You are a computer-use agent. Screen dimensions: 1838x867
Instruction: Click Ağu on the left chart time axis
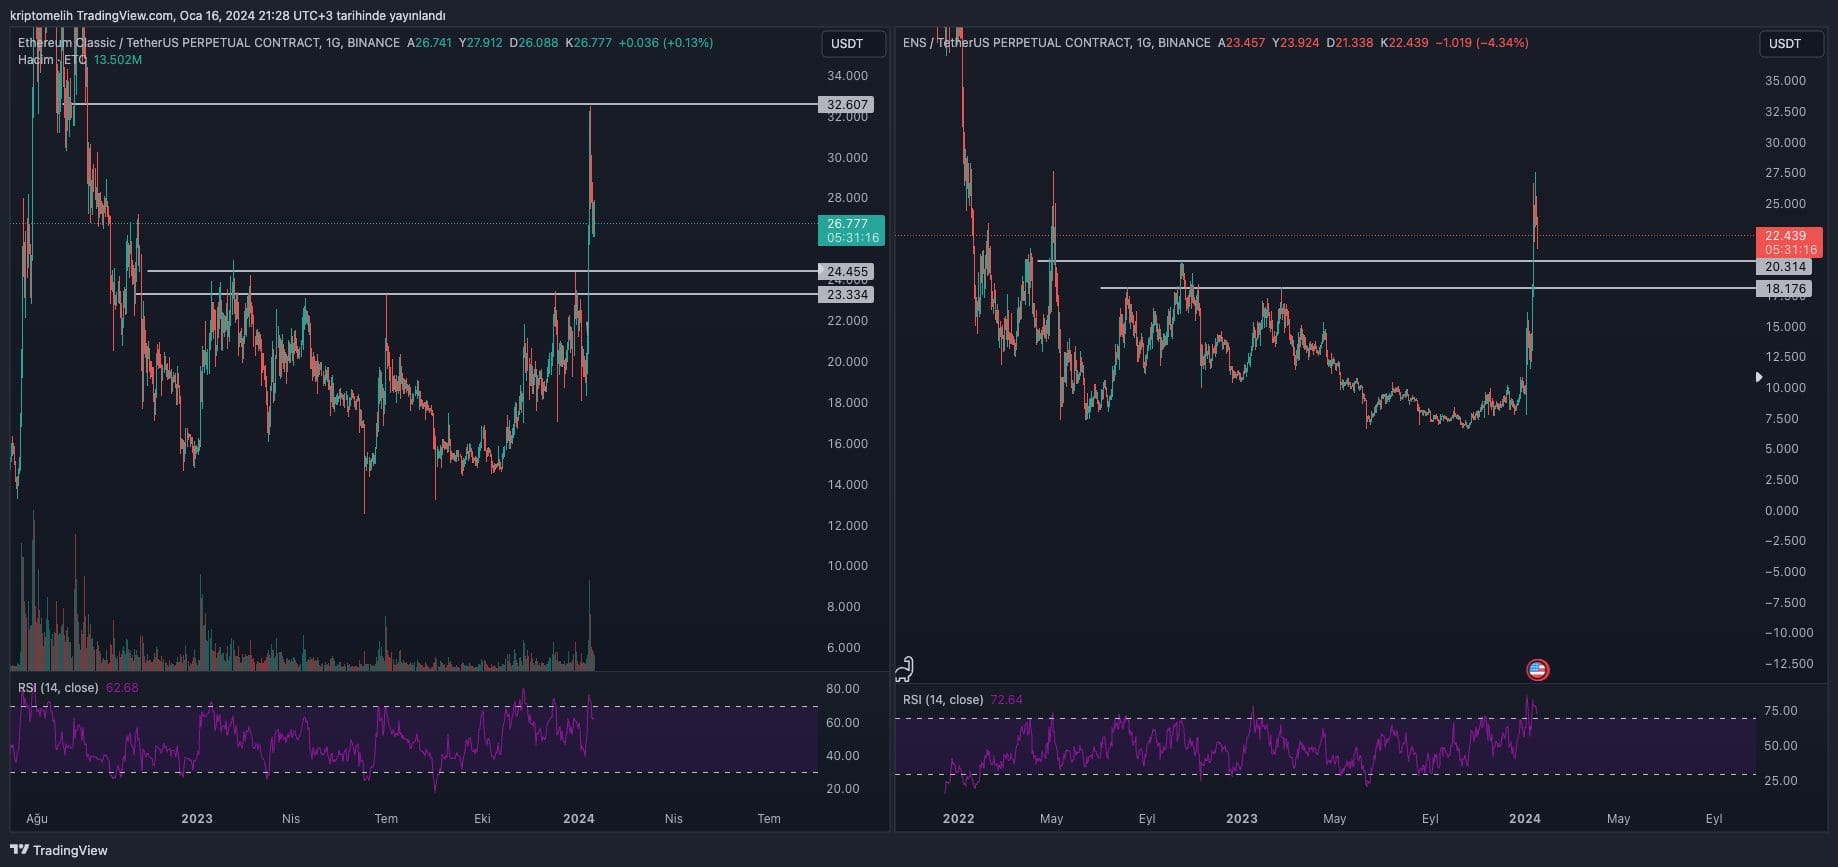coord(37,818)
